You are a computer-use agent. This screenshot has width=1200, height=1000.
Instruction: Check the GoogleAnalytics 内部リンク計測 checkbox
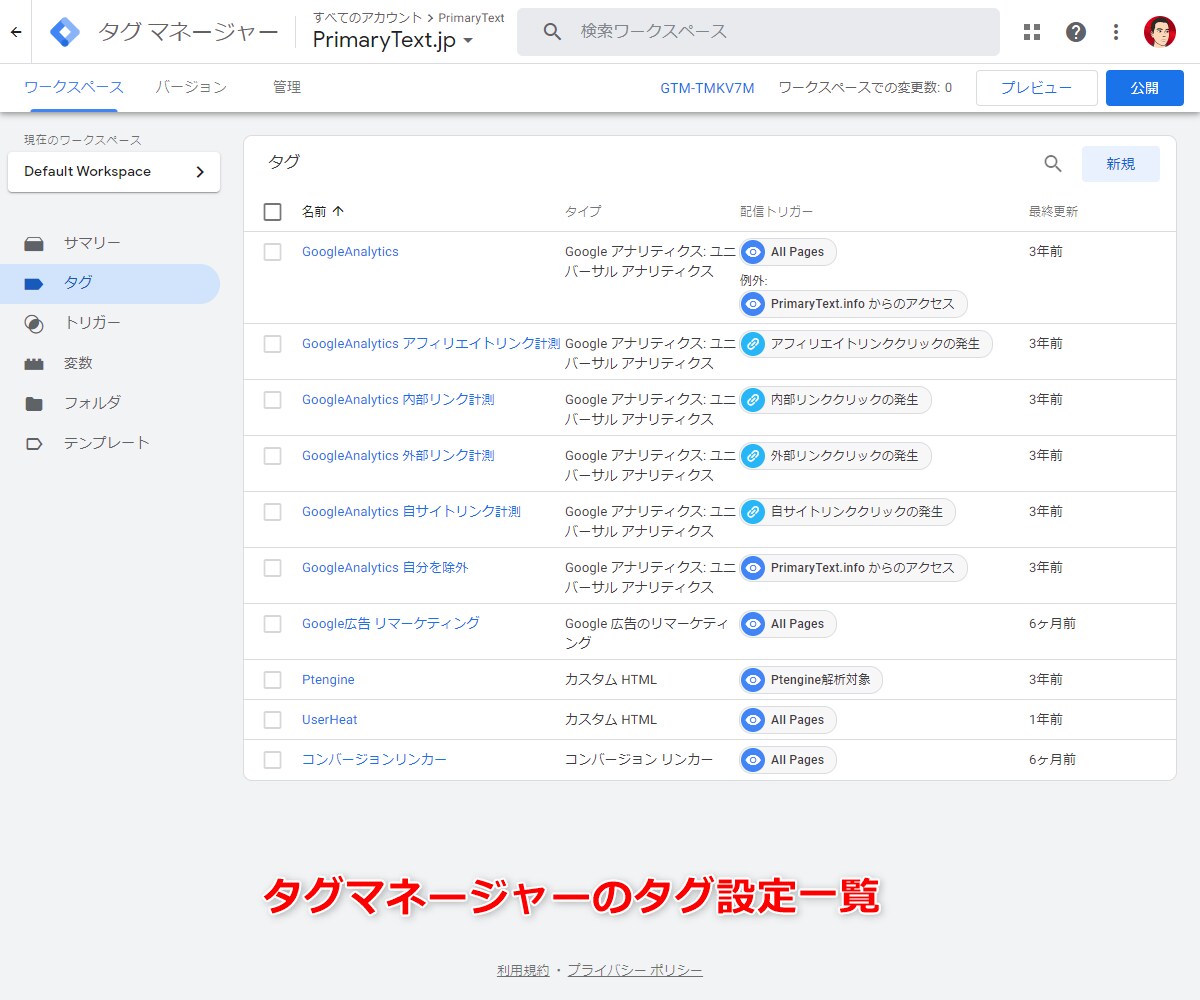pos(273,400)
